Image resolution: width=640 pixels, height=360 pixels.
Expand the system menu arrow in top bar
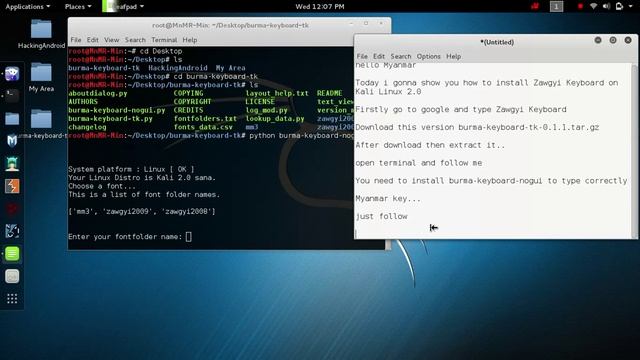click(631, 7)
